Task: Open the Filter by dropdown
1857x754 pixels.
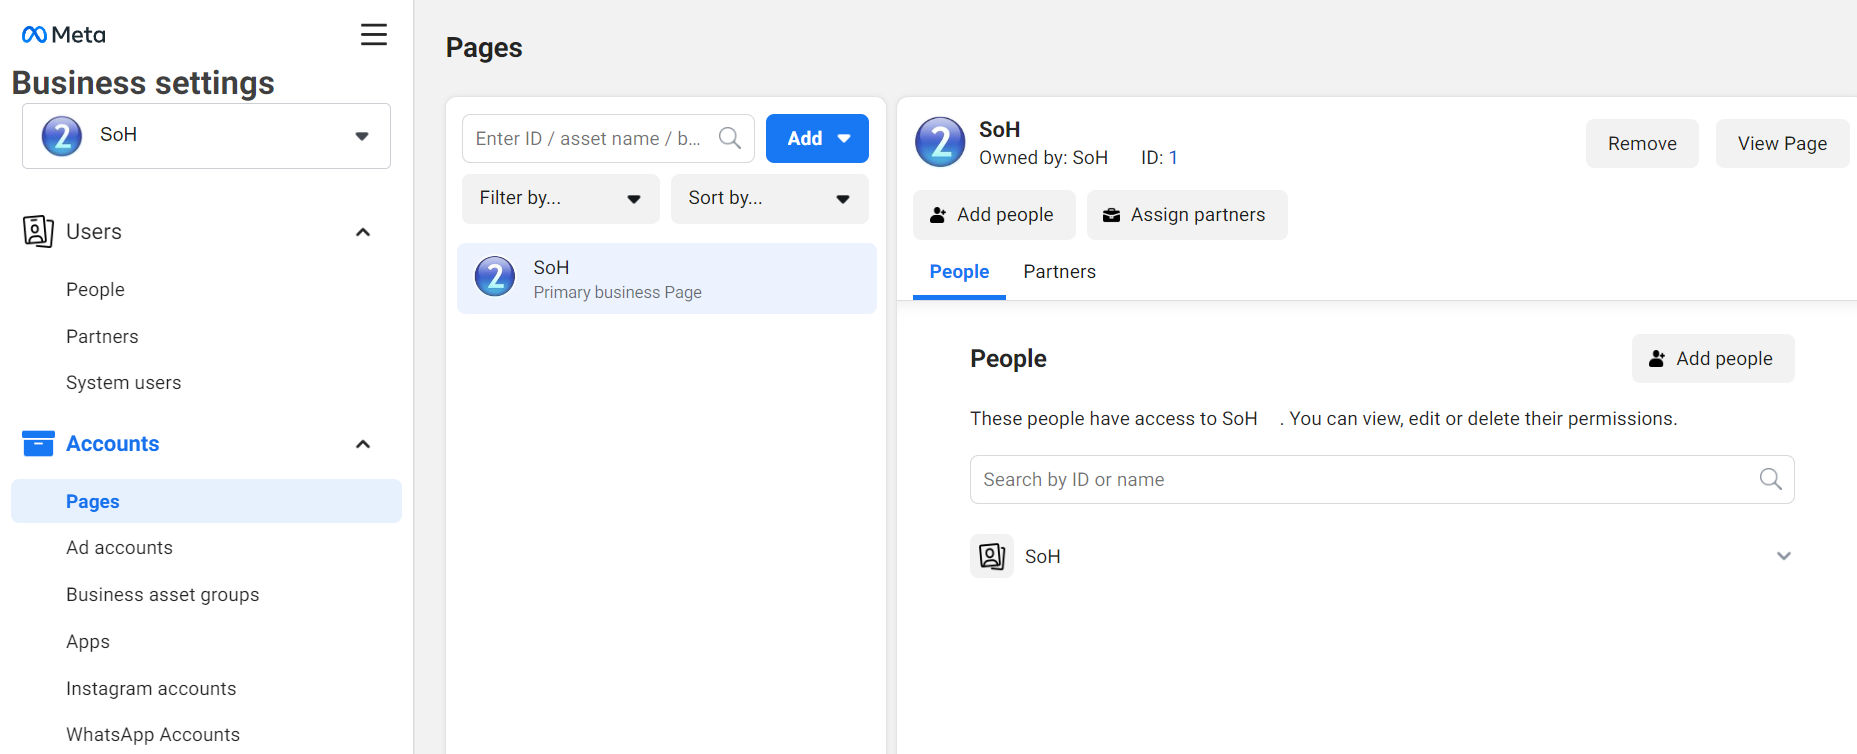Action: pos(561,199)
